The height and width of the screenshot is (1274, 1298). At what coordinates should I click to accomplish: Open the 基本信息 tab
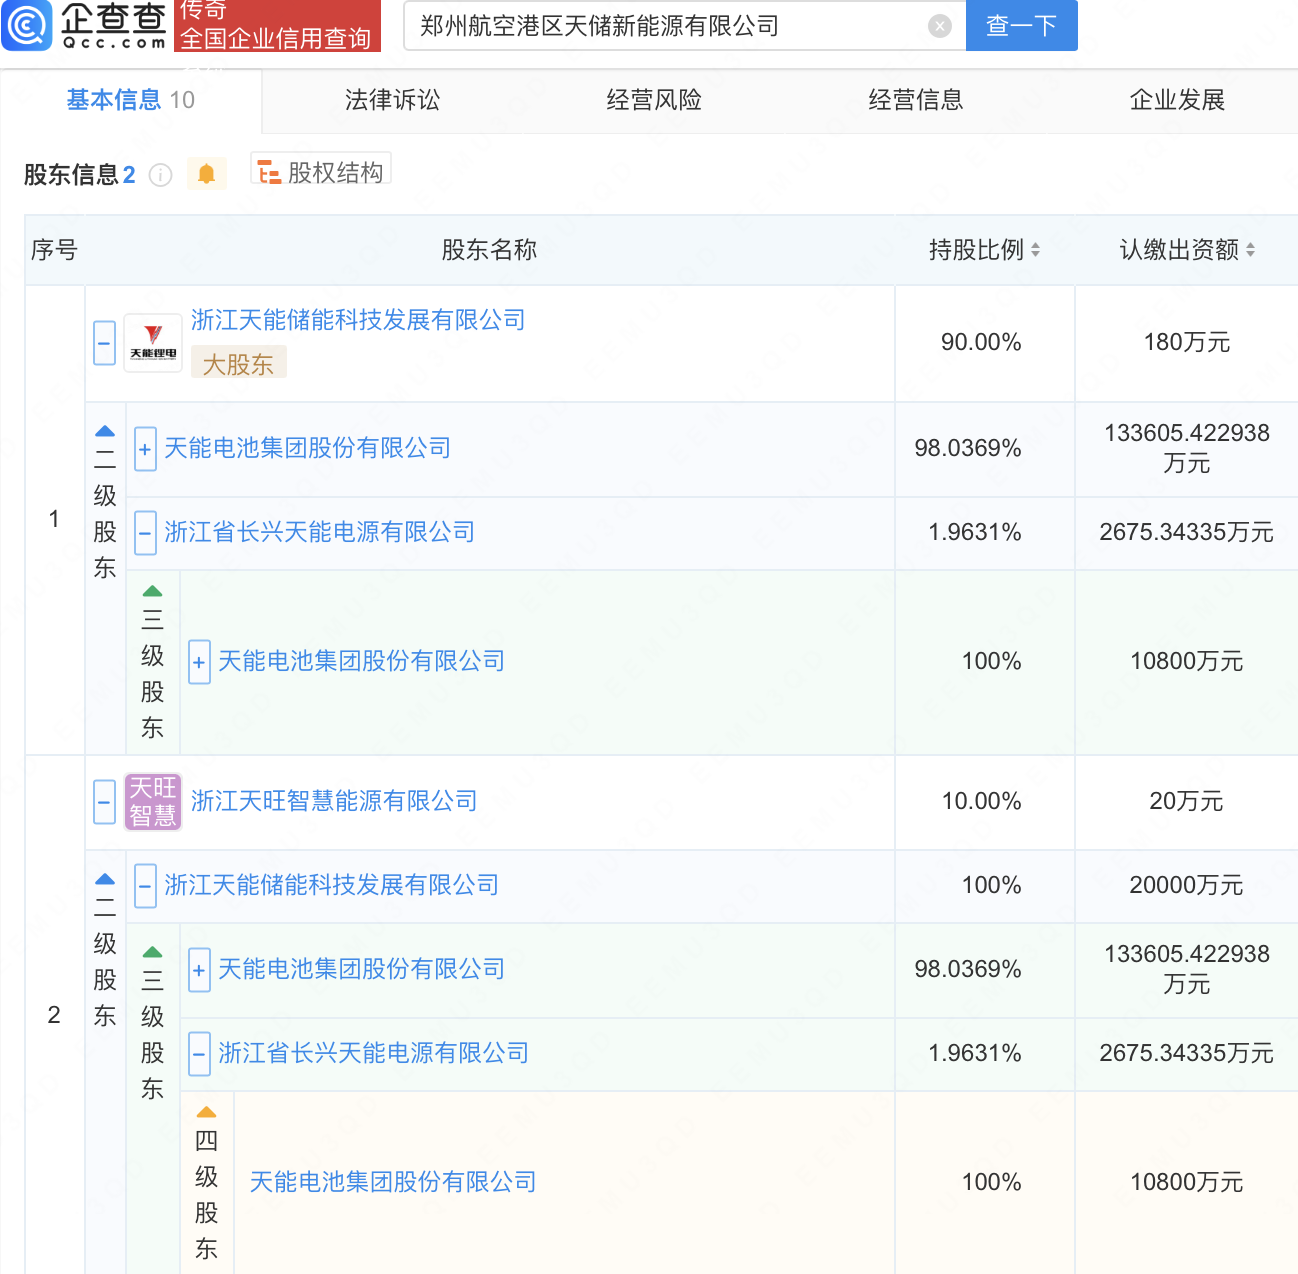coord(130,100)
